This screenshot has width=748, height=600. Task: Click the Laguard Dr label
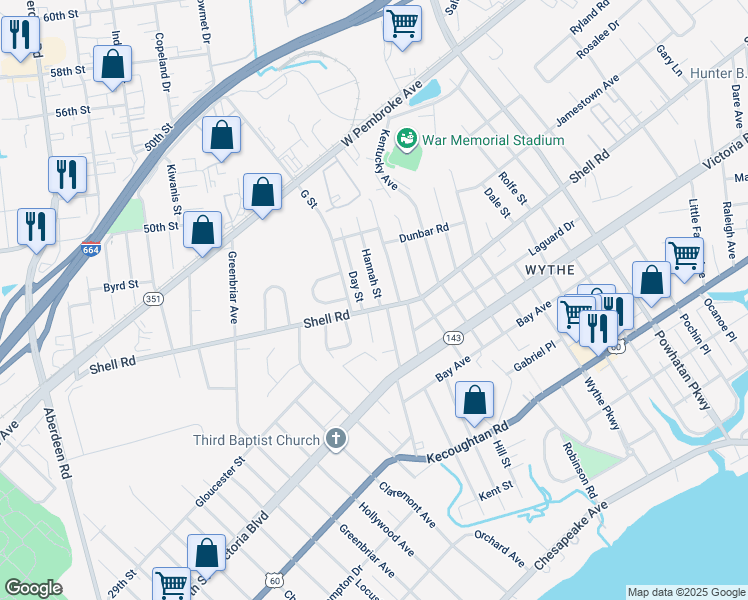551,238
